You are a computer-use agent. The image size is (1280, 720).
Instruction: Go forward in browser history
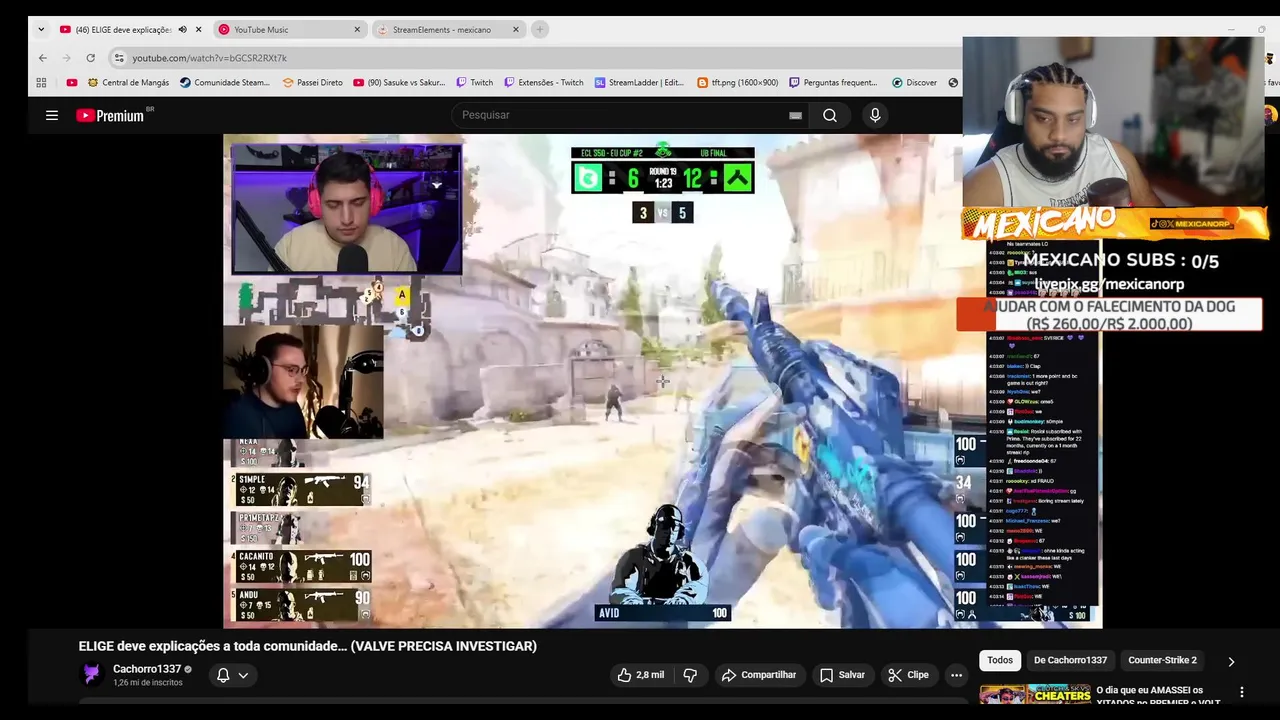tap(66, 58)
